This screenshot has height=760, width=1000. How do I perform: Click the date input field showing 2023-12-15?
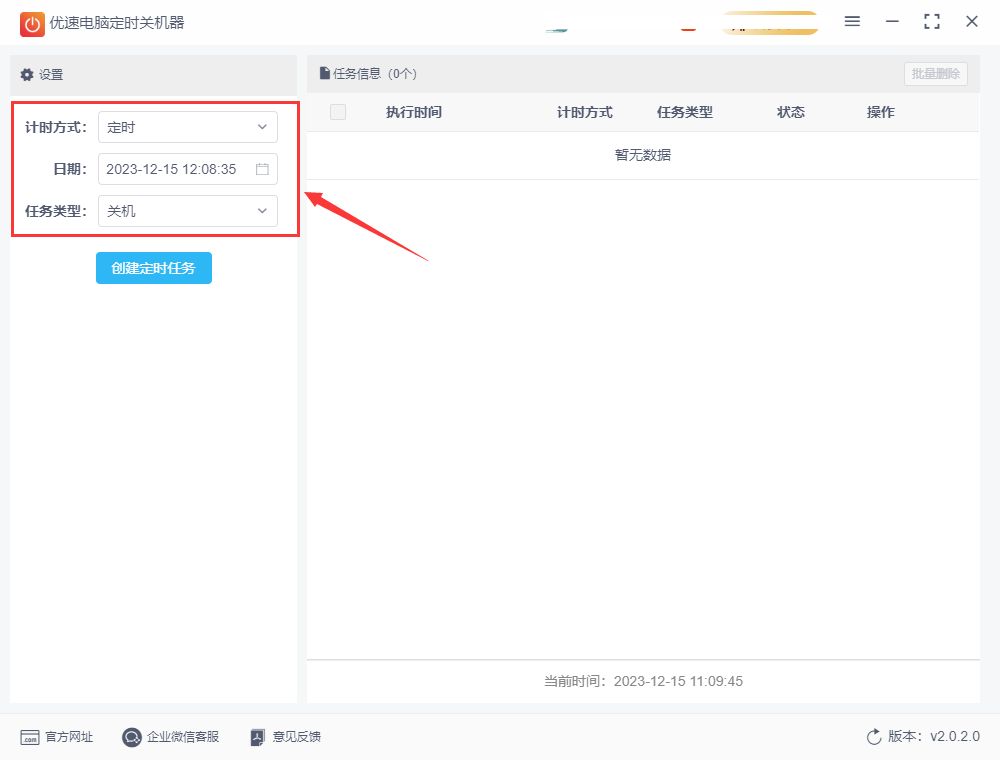pyautogui.click(x=188, y=169)
